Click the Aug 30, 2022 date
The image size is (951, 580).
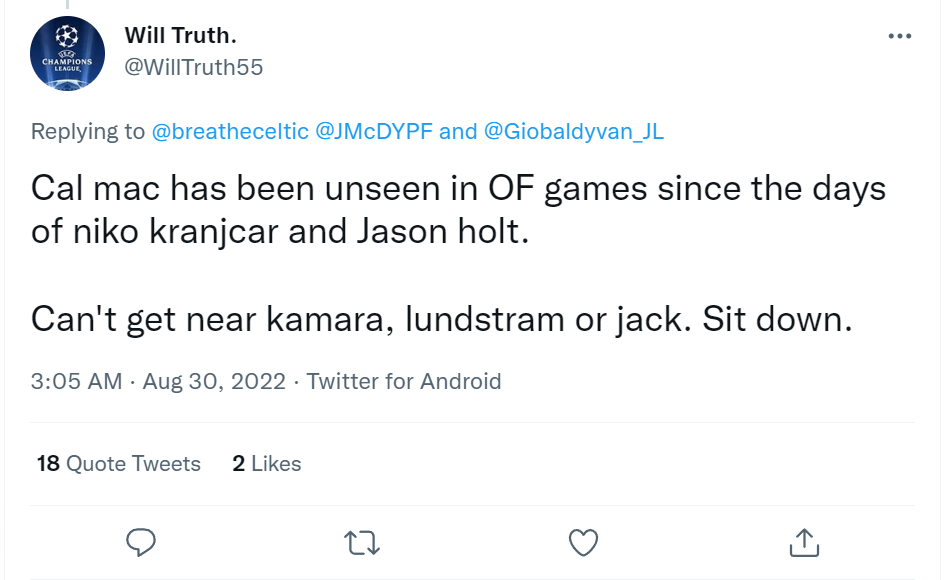point(214,381)
